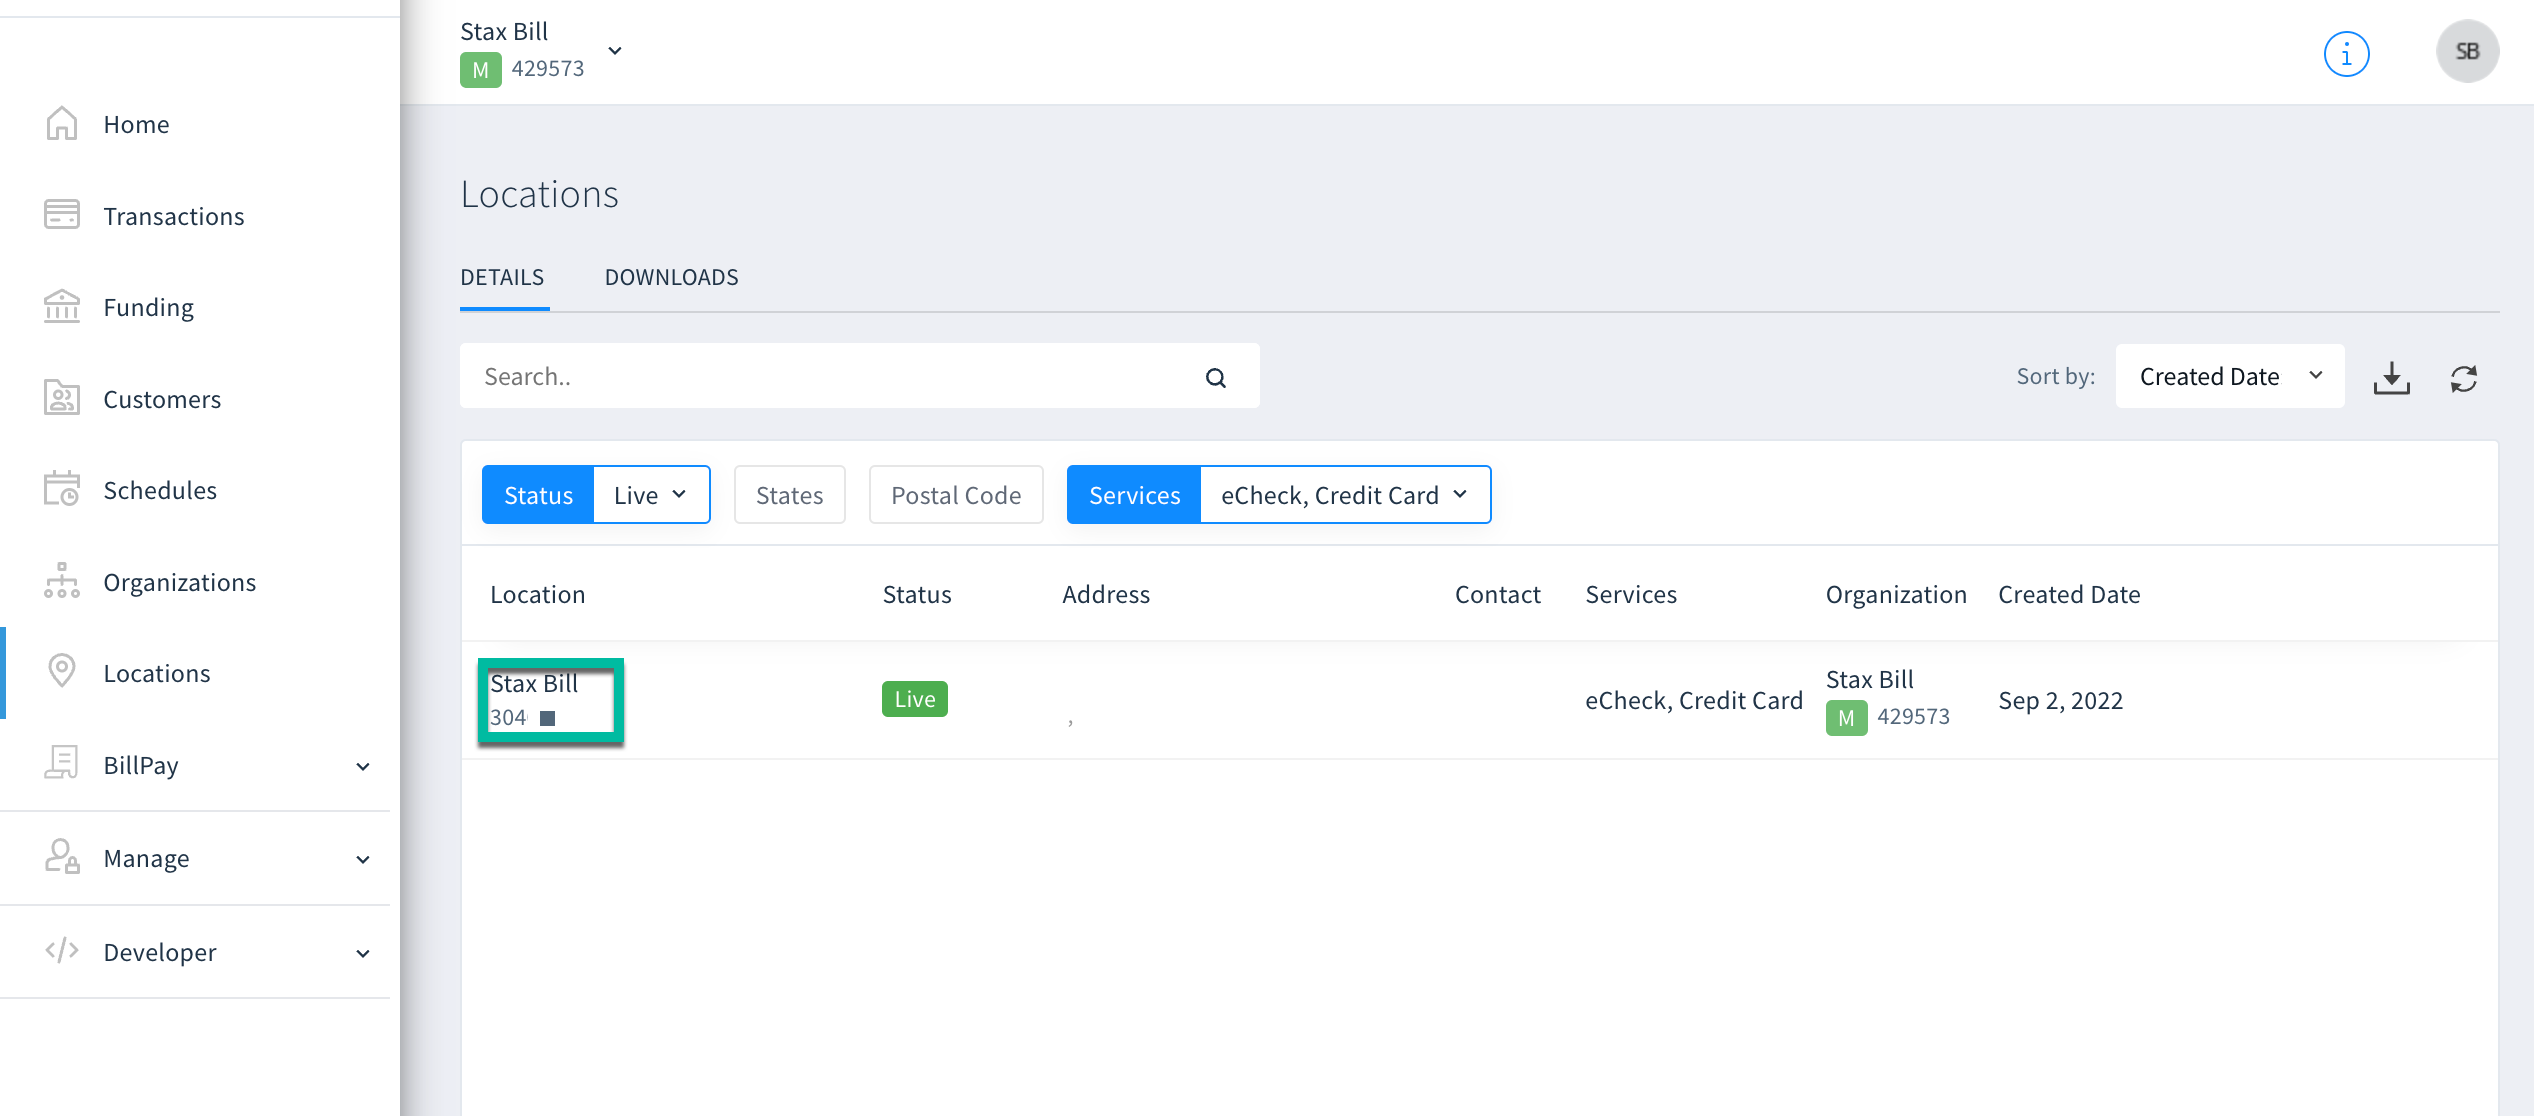Expand the BillPay menu chevron
The image size is (2534, 1116).
(x=363, y=766)
